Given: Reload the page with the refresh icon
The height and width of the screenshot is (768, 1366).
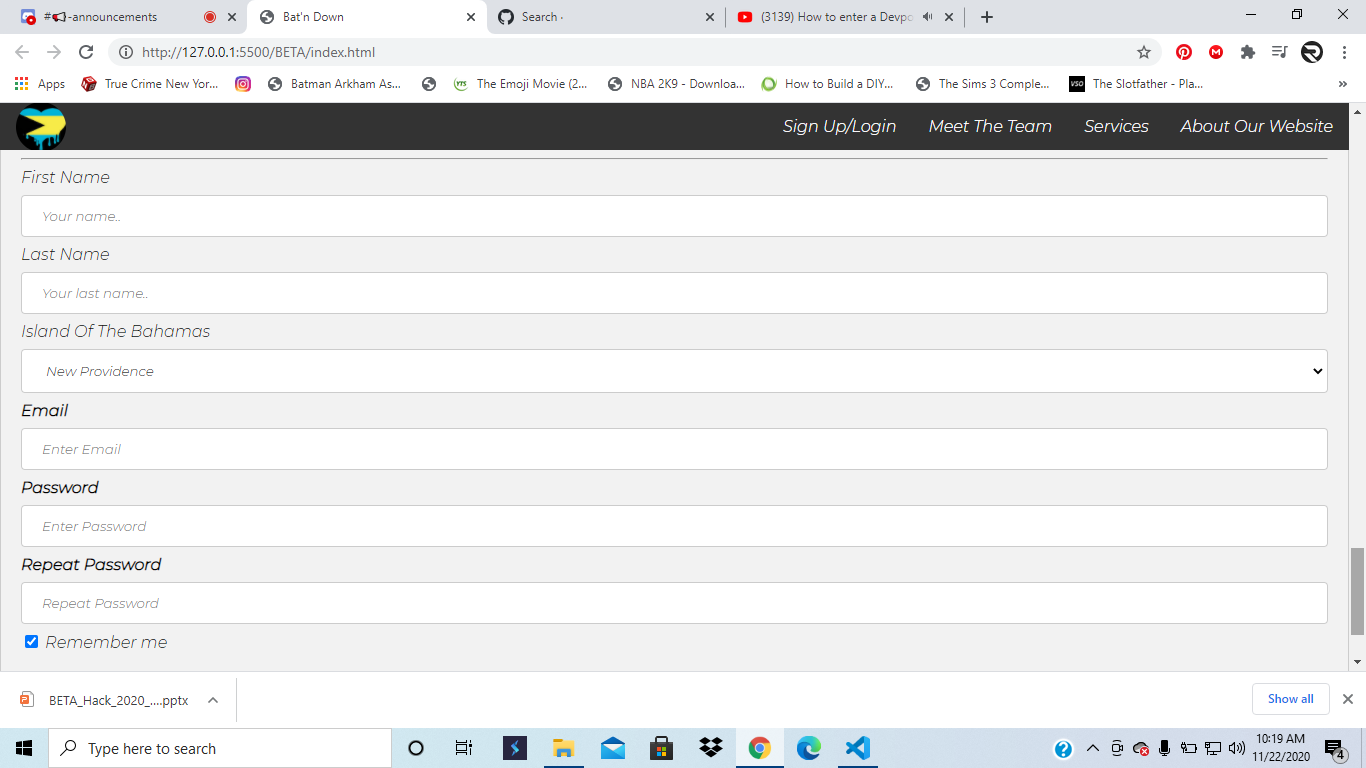Looking at the screenshot, I should tap(86, 52).
